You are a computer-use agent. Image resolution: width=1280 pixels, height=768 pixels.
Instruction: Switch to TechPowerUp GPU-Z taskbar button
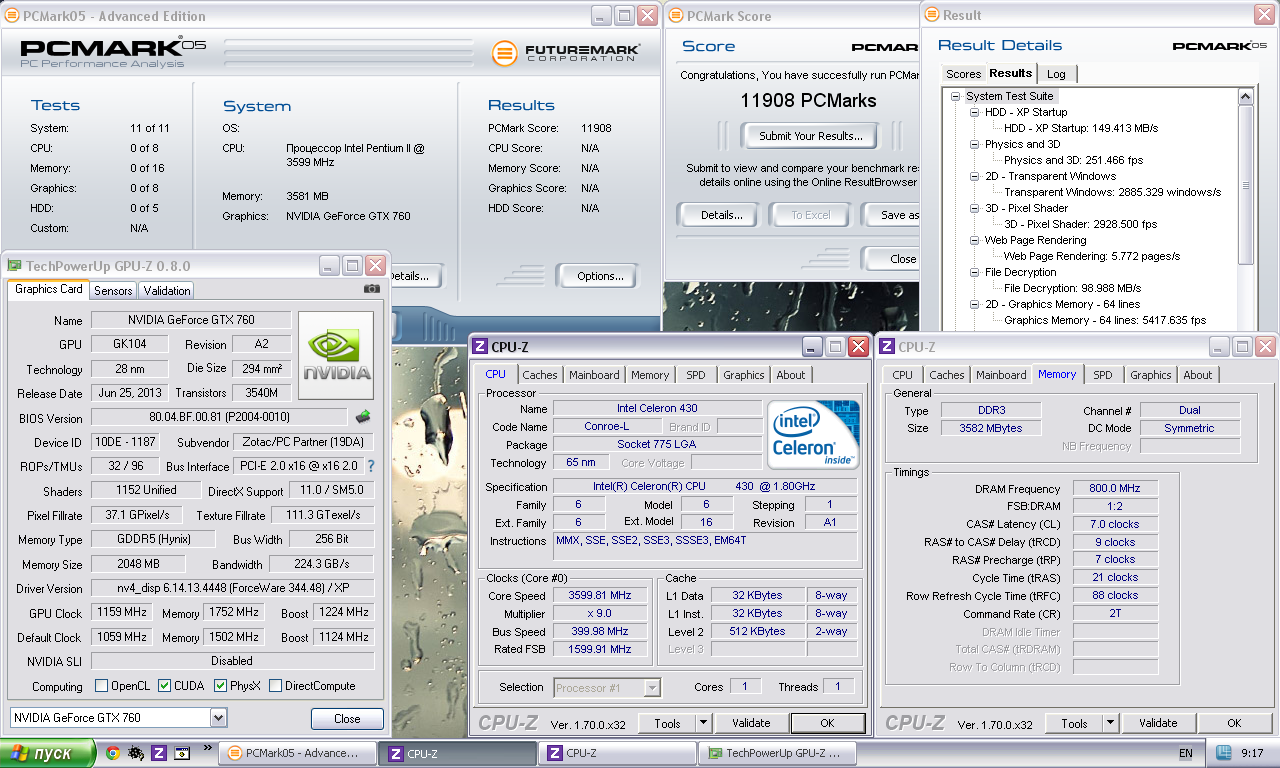(777, 753)
